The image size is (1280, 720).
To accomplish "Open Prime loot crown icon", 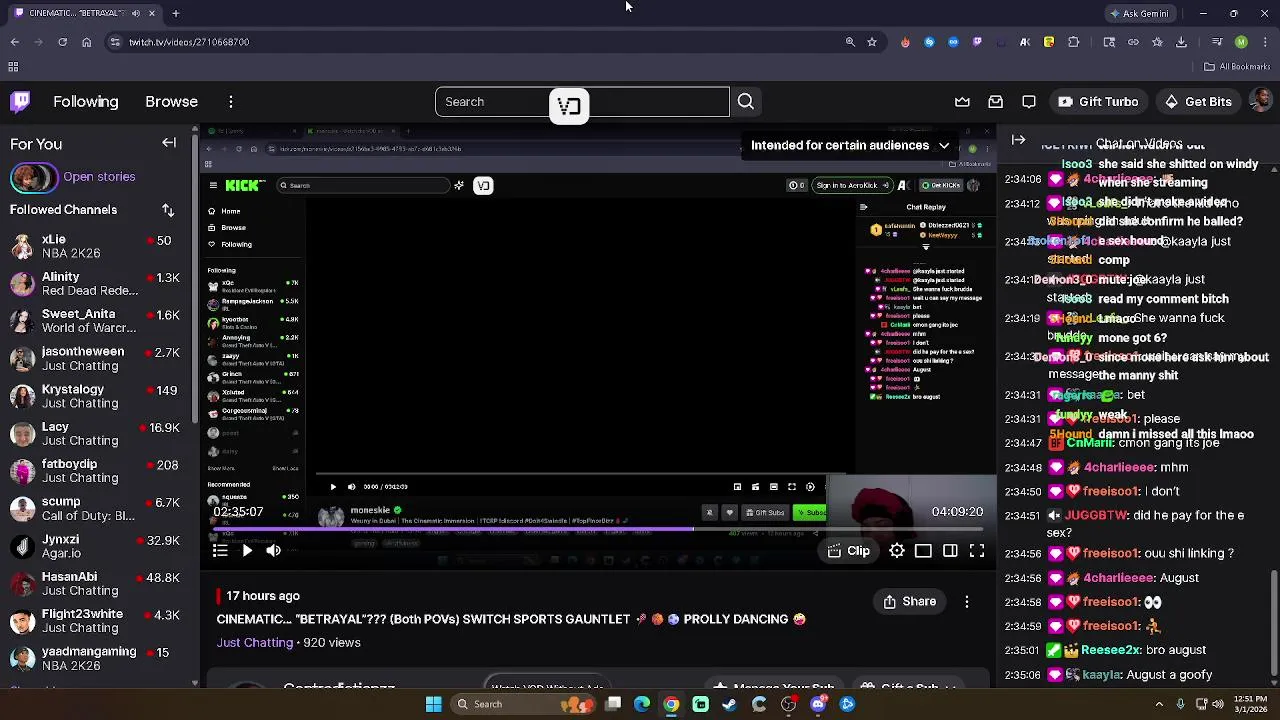I will pos(962,102).
